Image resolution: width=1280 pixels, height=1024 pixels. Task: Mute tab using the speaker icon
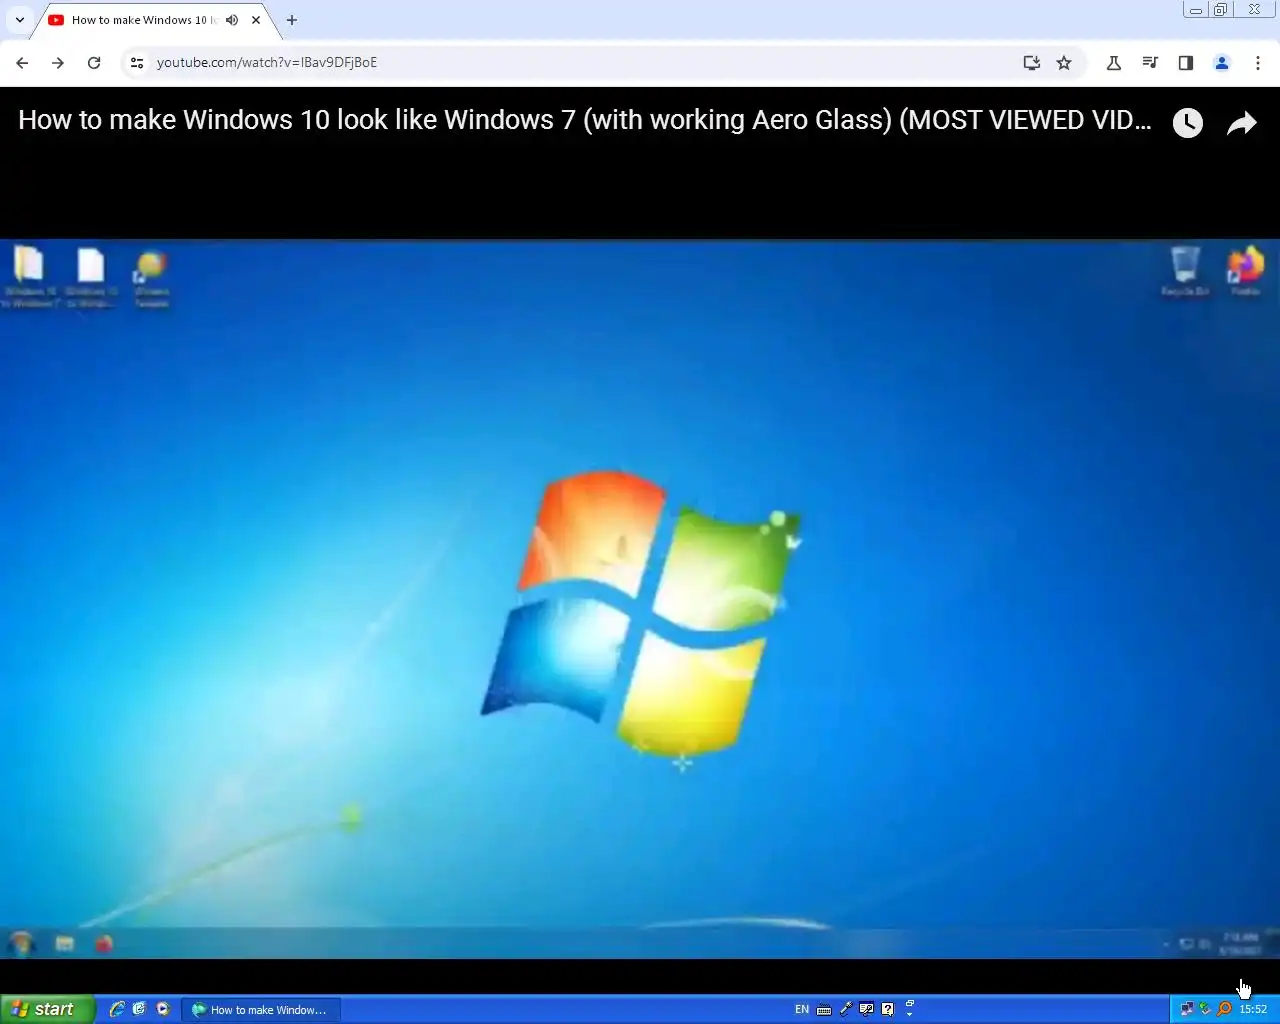[232, 20]
